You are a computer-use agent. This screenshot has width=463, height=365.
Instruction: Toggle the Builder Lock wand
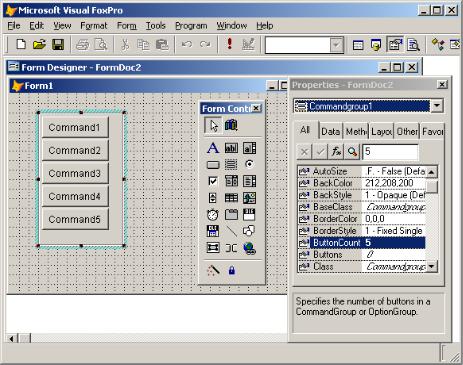coord(213,270)
